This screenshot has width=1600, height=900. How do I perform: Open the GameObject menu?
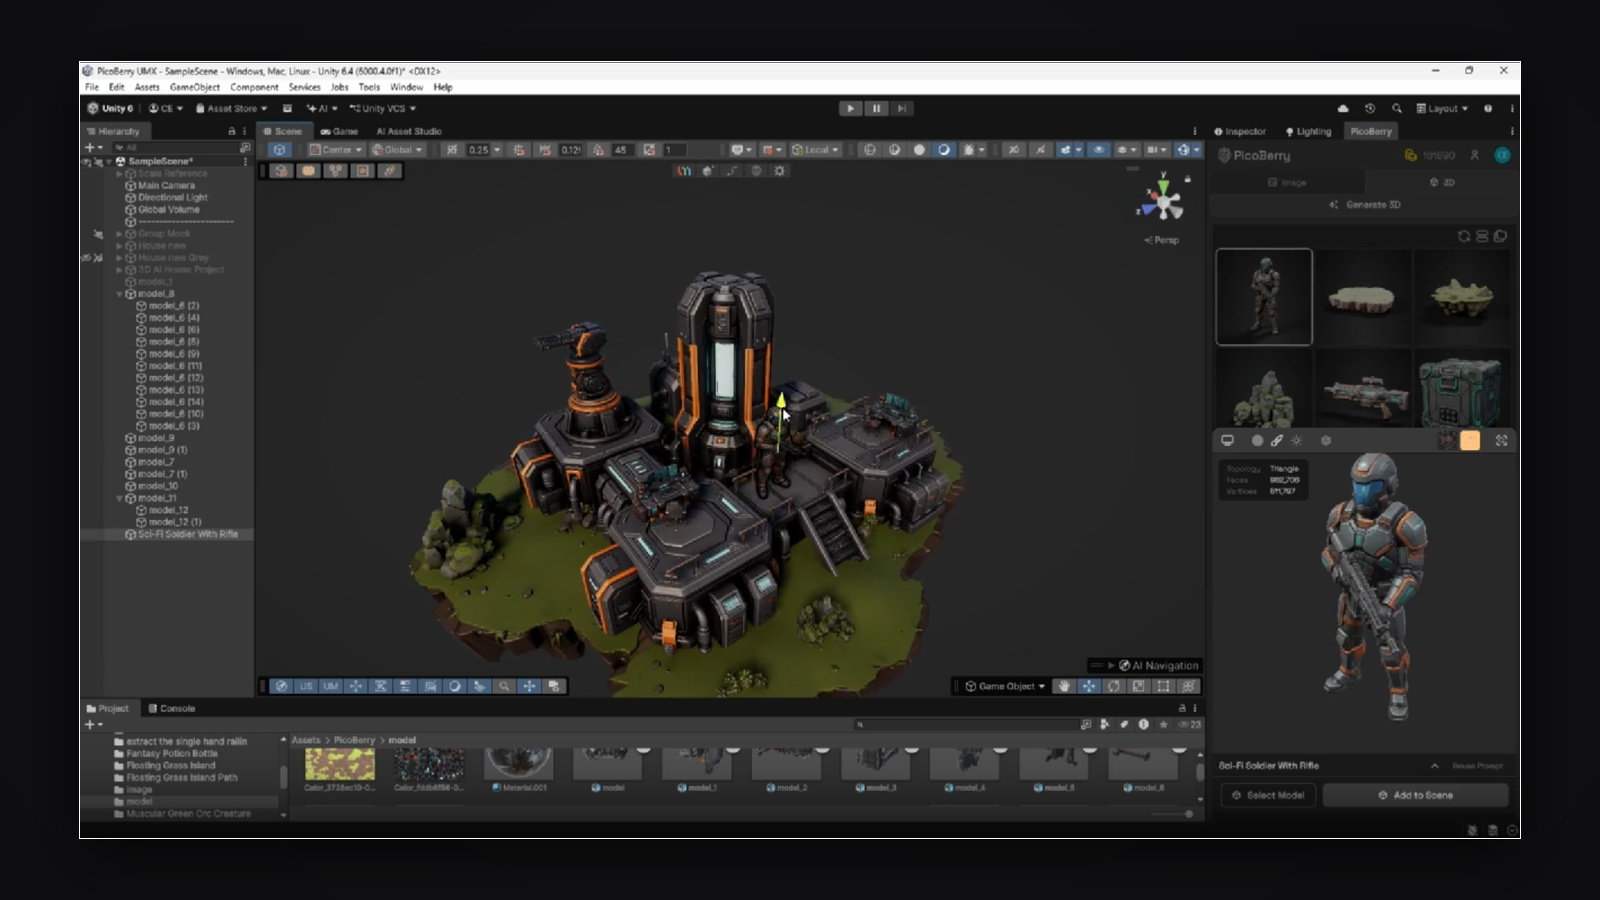(195, 87)
